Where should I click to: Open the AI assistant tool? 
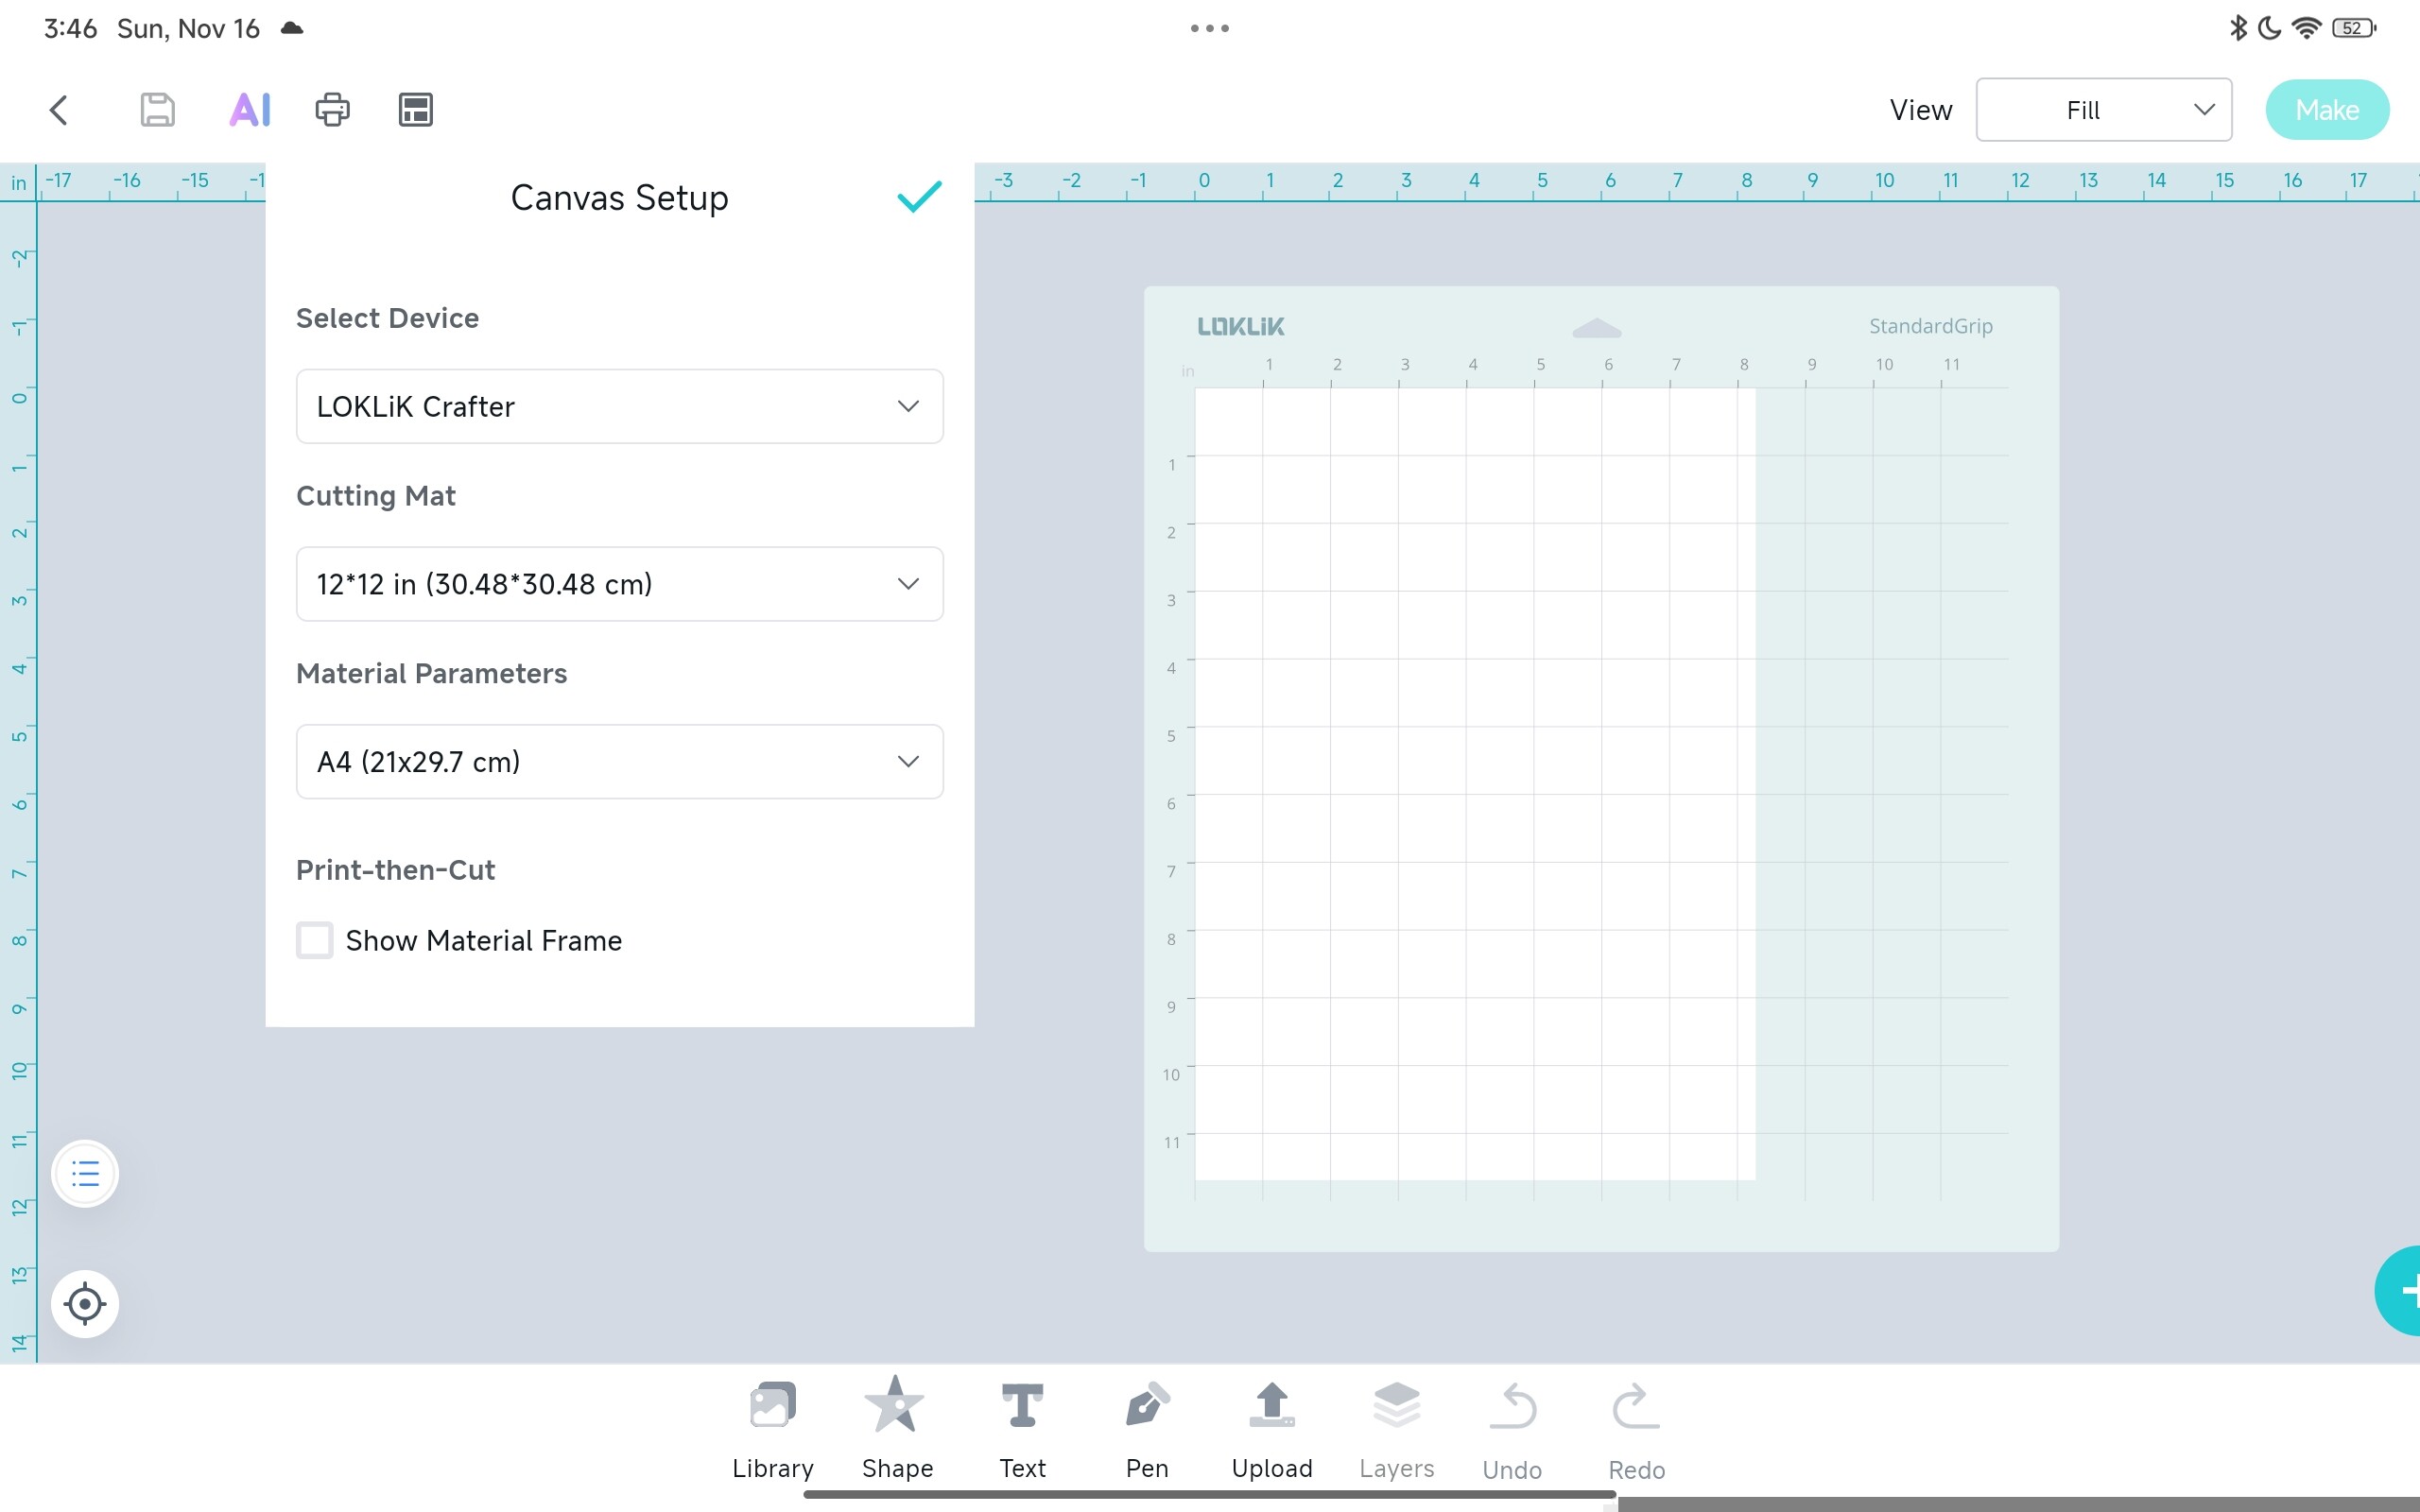click(250, 110)
